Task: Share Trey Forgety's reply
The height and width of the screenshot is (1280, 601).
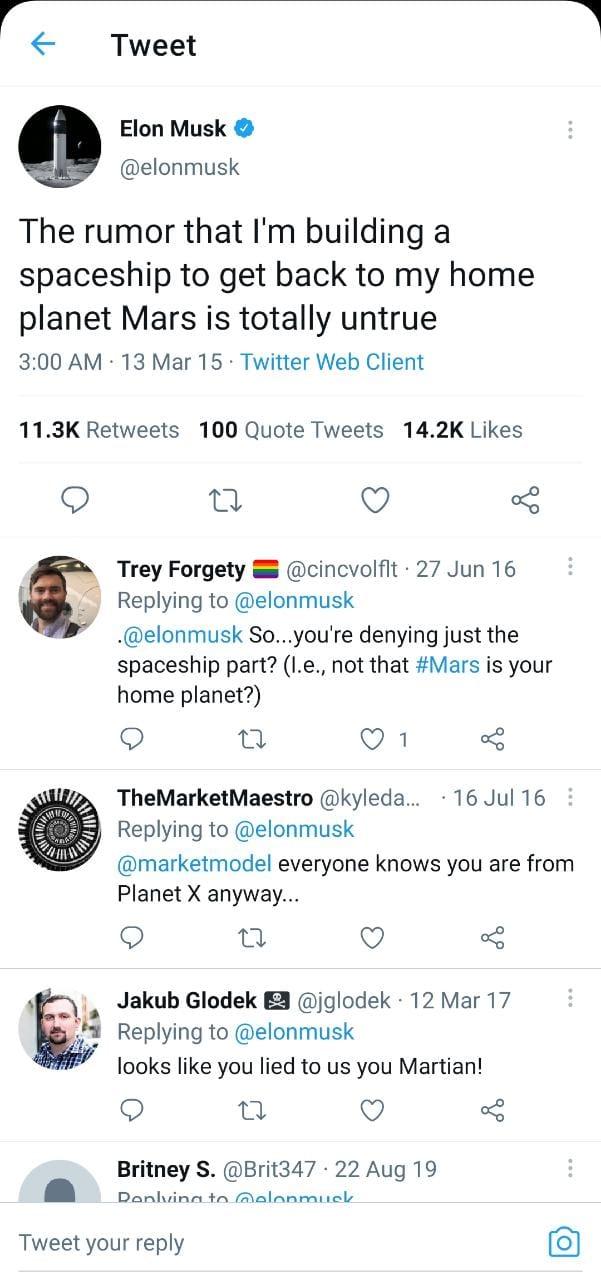Action: click(493, 739)
